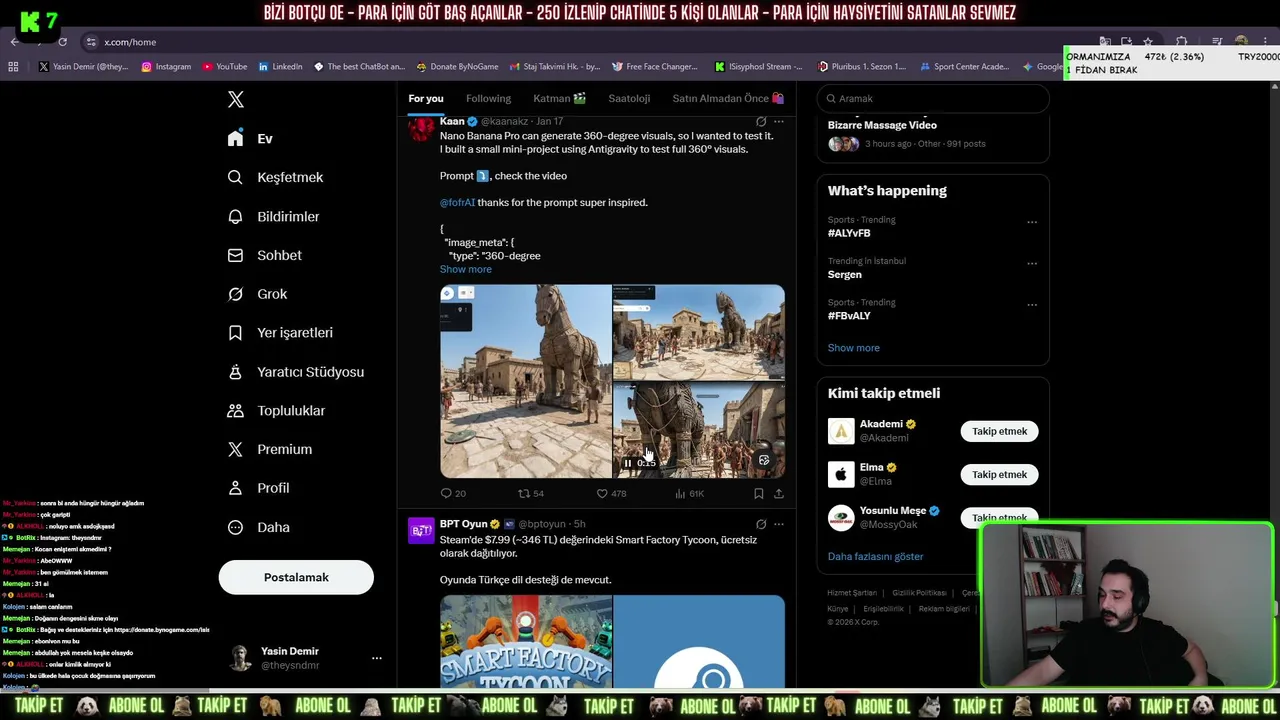Open Yaratıcı Stüdyosu
The image size is (1280, 720).
point(295,372)
